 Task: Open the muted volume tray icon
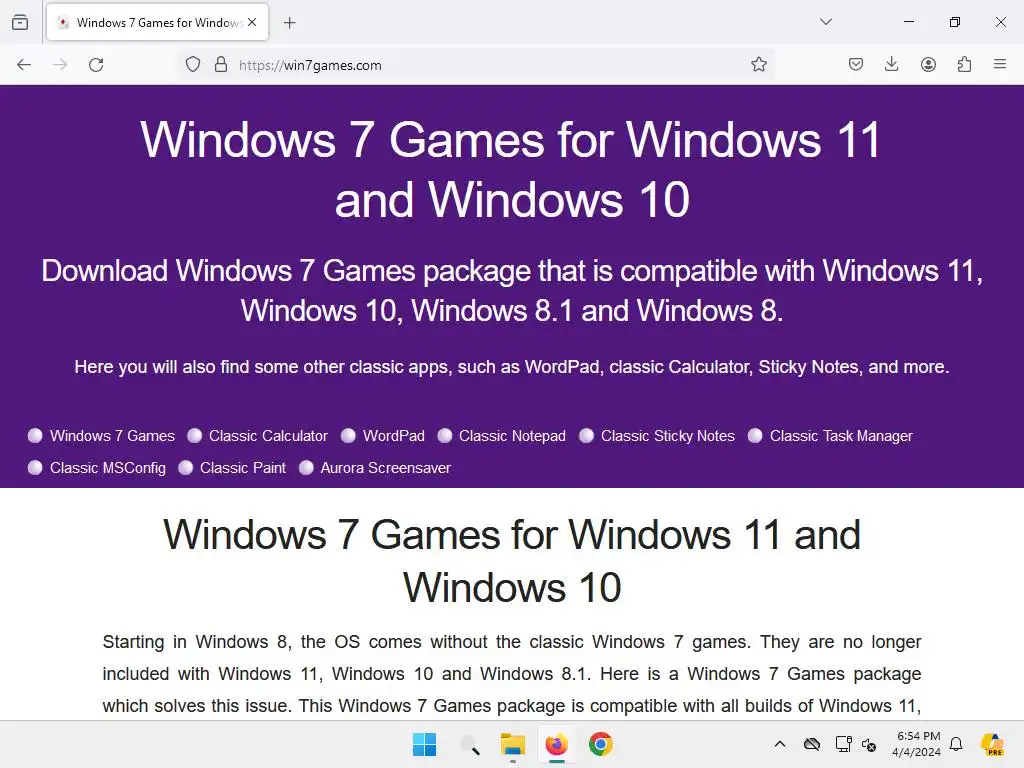(x=869, y=744)
